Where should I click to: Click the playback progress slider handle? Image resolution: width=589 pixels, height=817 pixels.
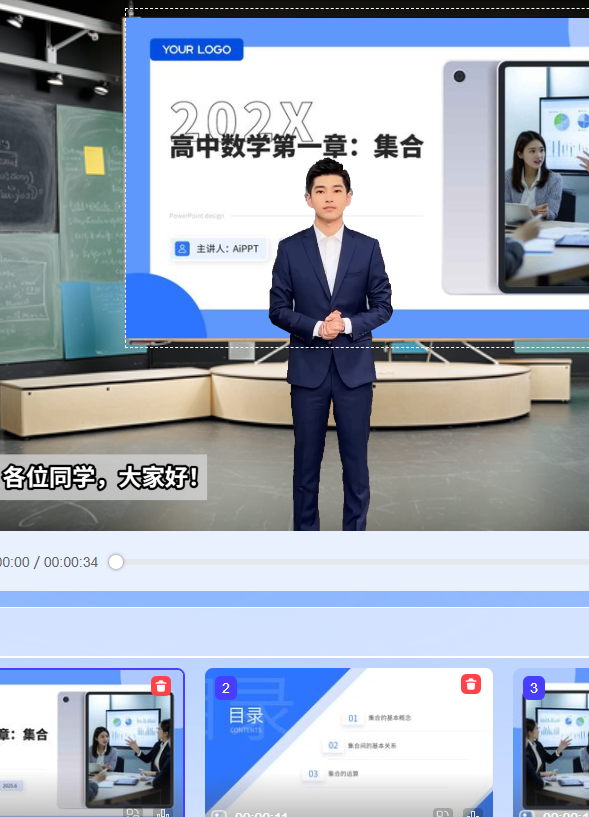point(116,562)
